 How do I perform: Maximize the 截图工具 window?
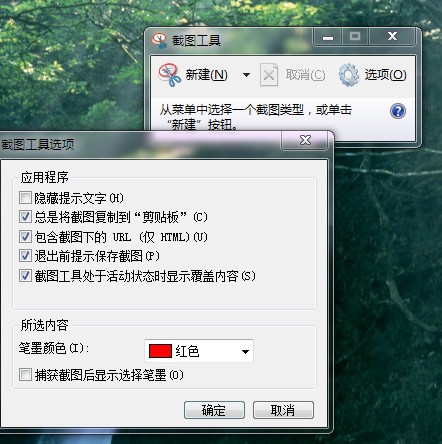tap(355, 37)
